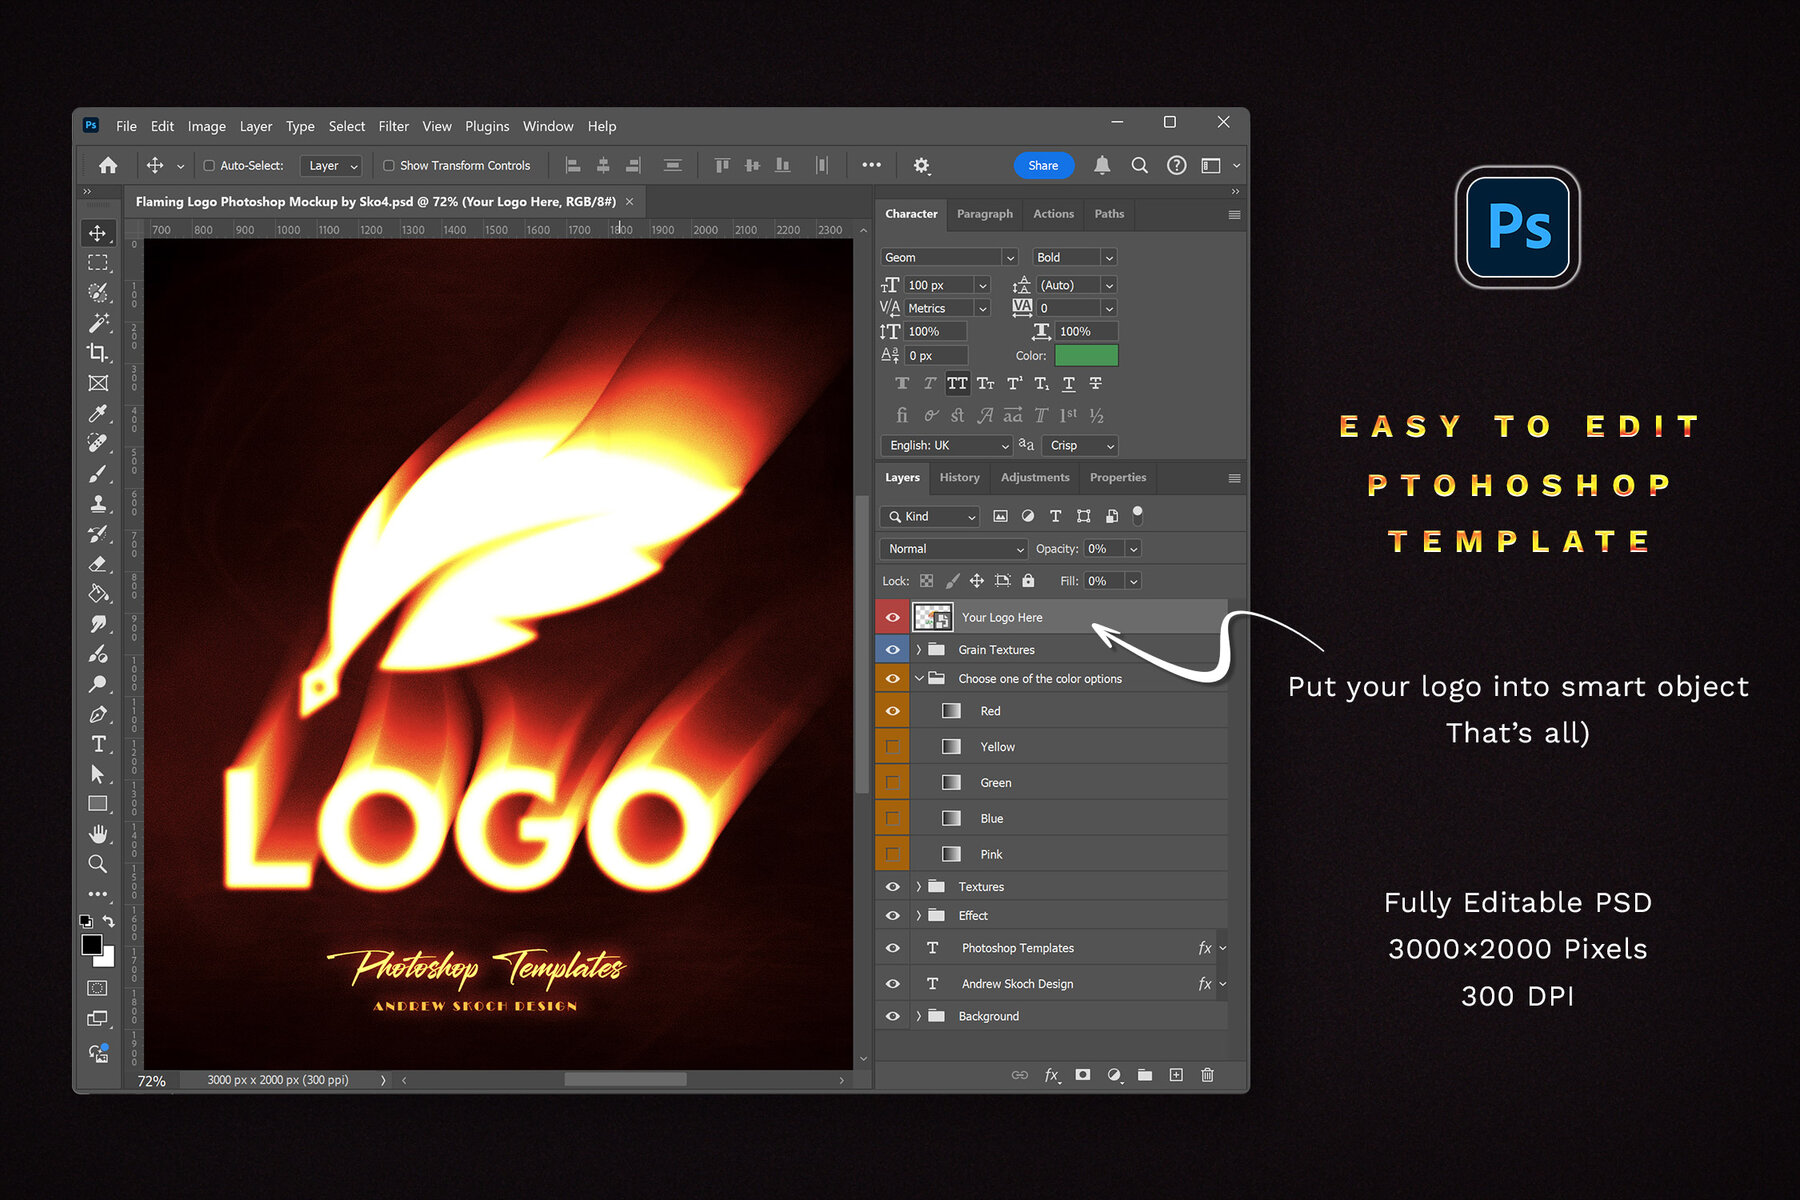Open the text Color swatch
This screenshot has width=1800, height=1200.
pyautogui.click(x=1086, y=355)
